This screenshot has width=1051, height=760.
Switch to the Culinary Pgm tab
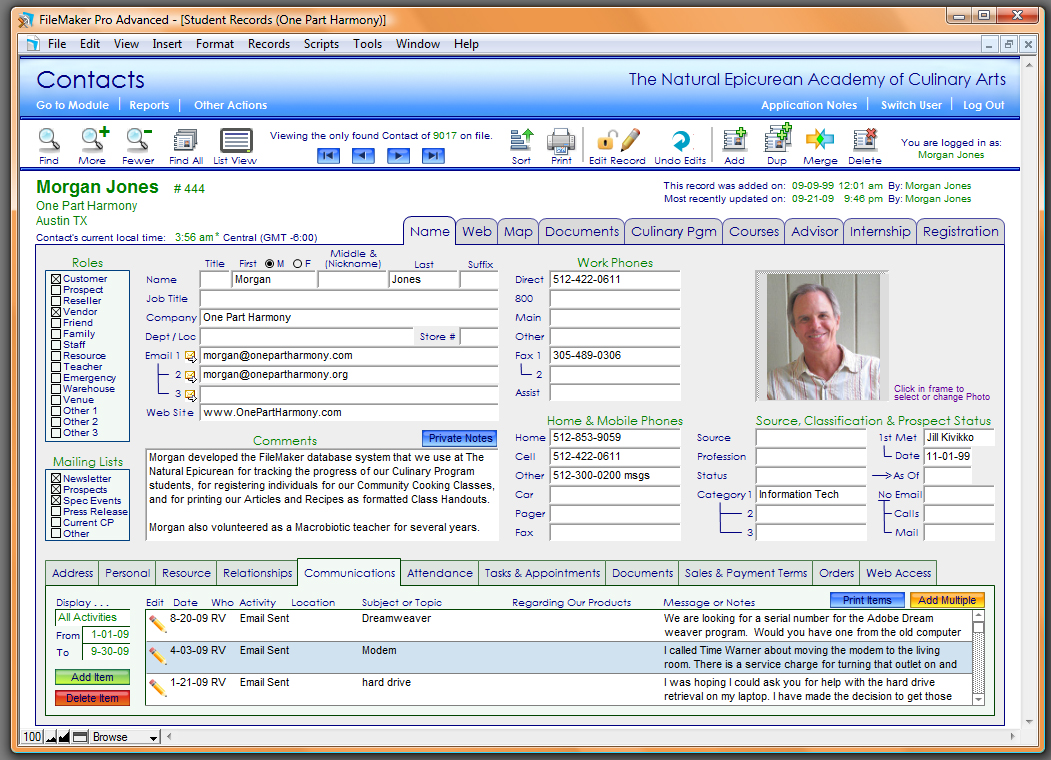(674, 232)
